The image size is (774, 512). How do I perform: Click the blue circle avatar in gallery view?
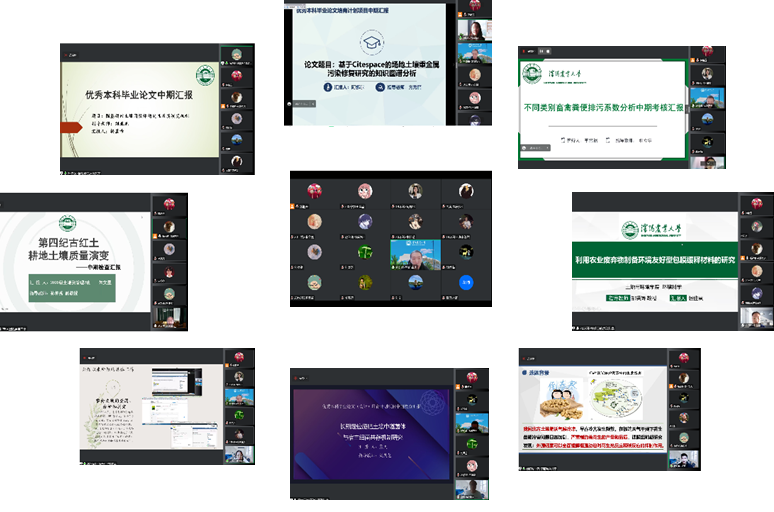[465, 282]
